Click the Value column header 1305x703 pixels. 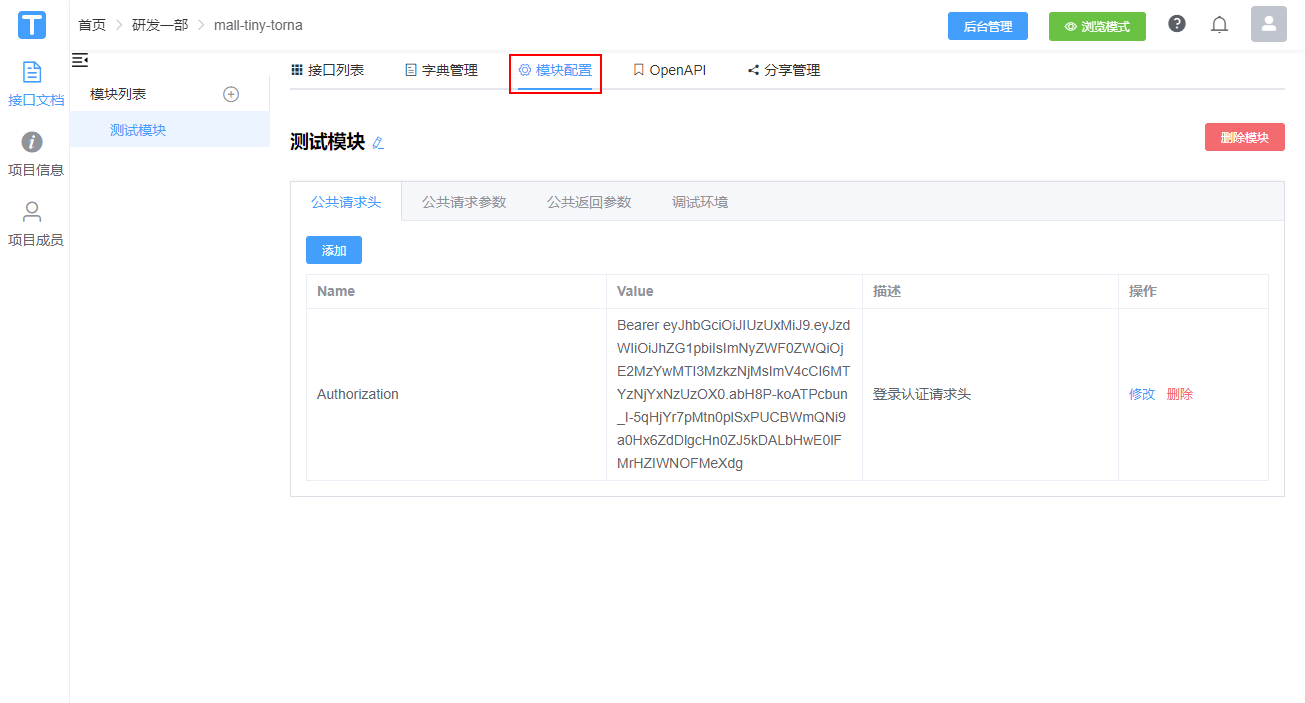tap(734, 291)
